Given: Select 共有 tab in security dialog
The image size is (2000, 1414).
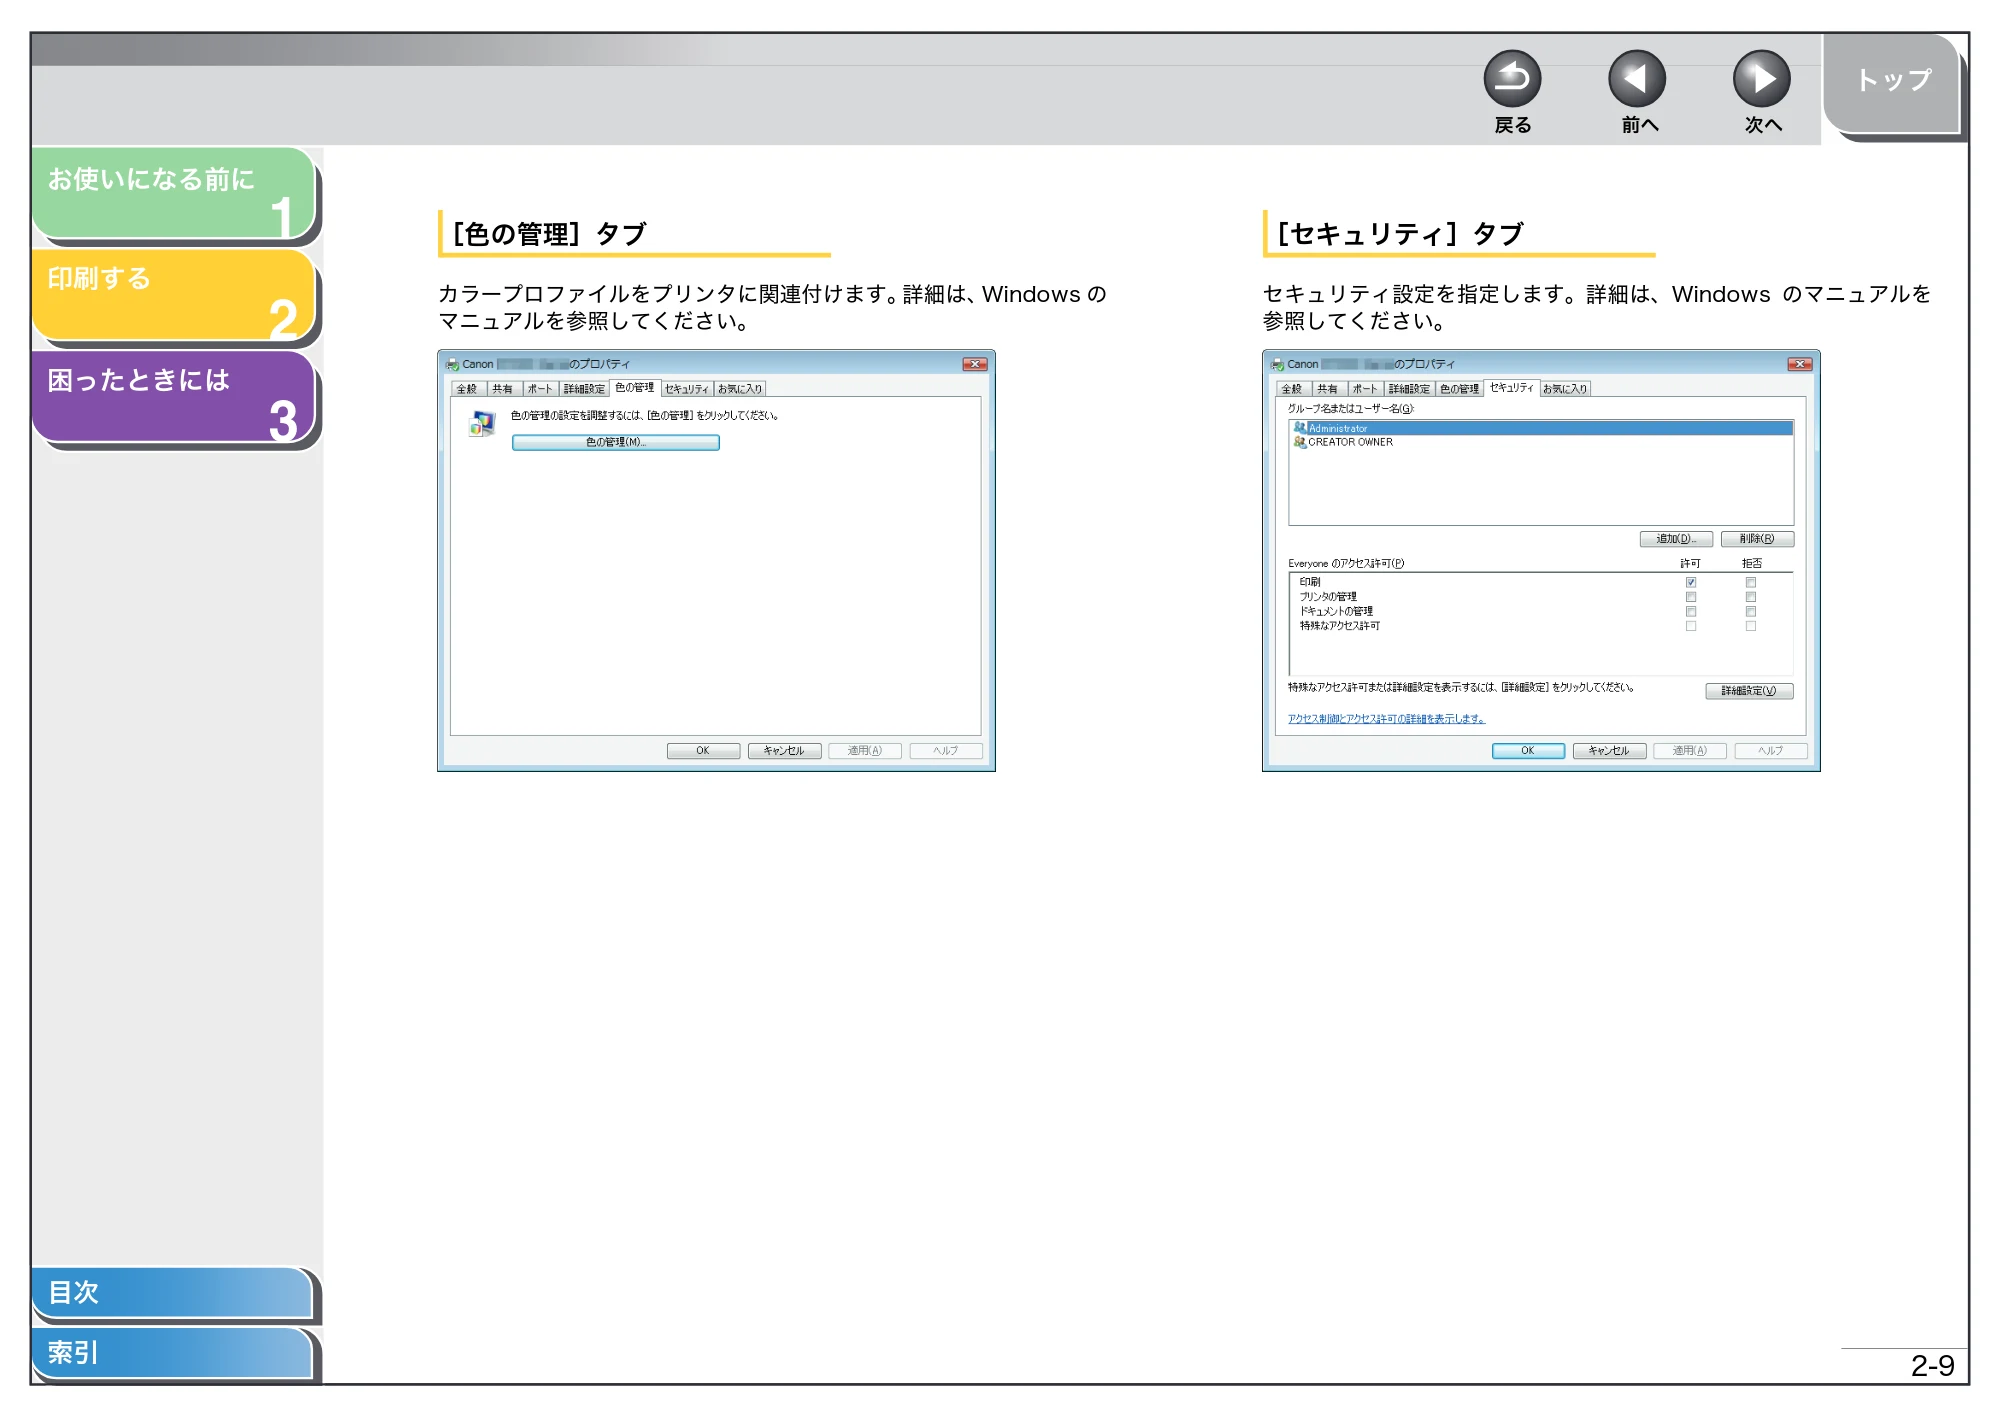Looking at the screenshot, I should pos(1328,389).
